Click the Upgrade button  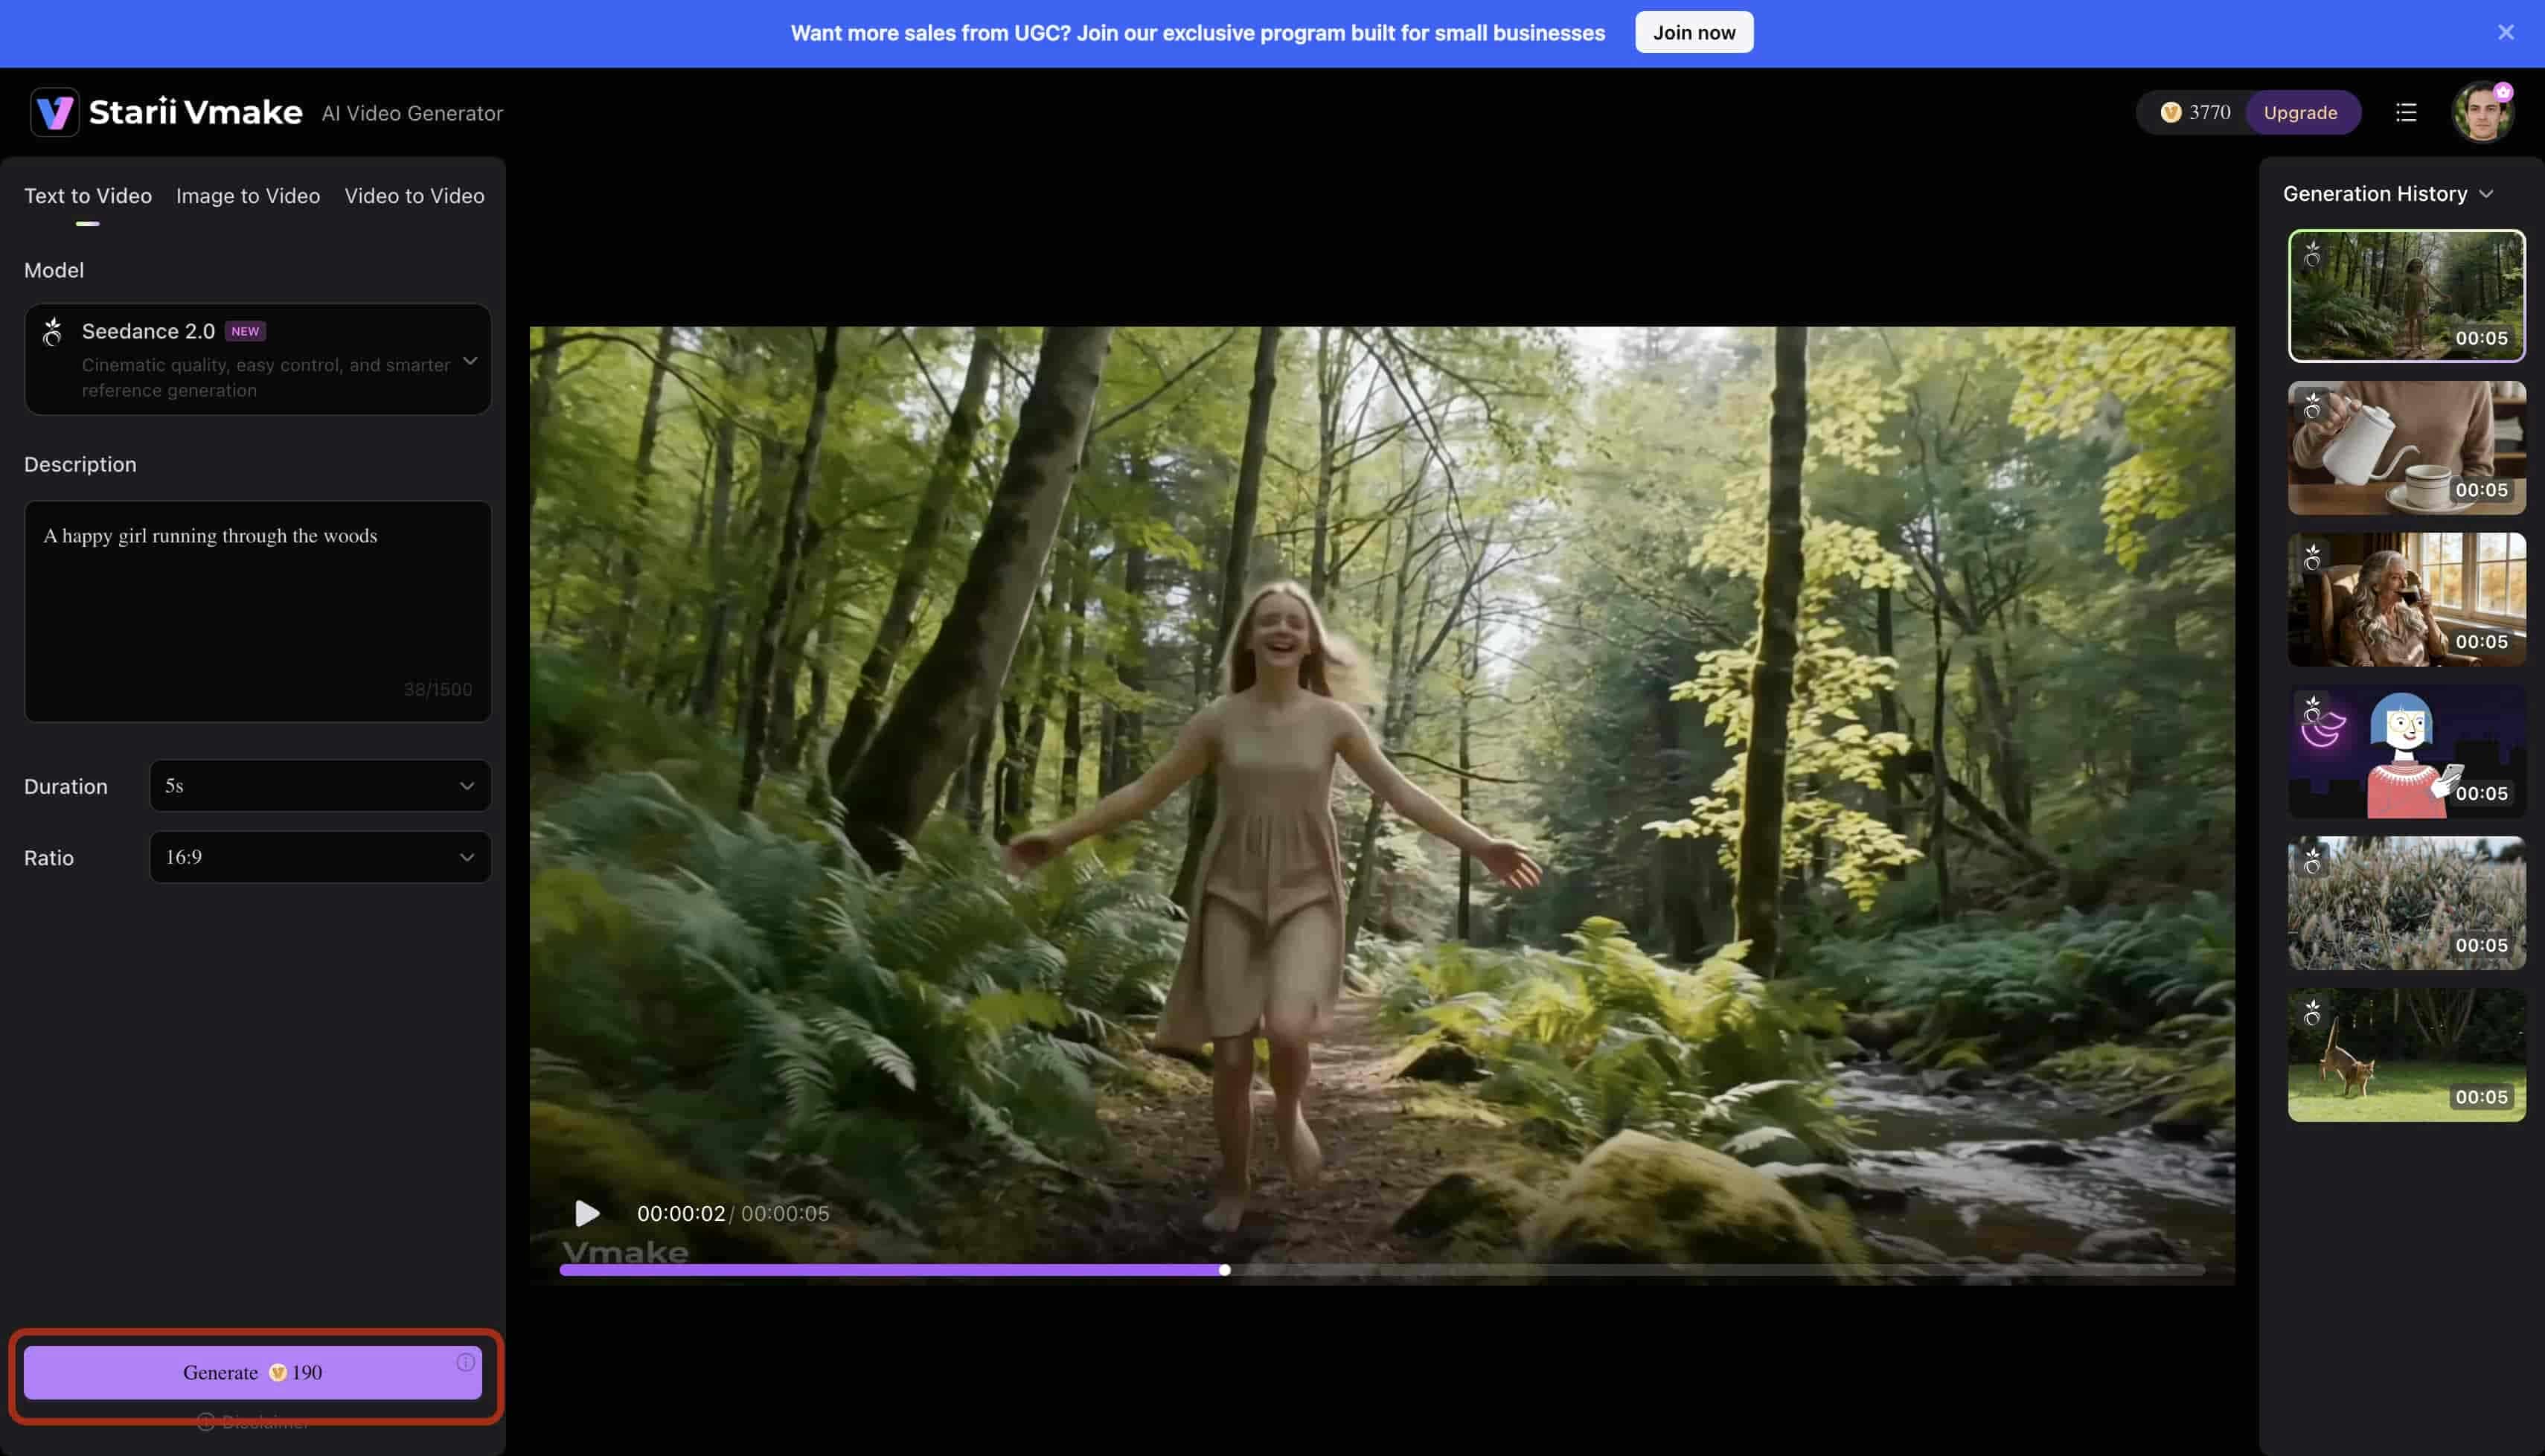pos(2300,112)
